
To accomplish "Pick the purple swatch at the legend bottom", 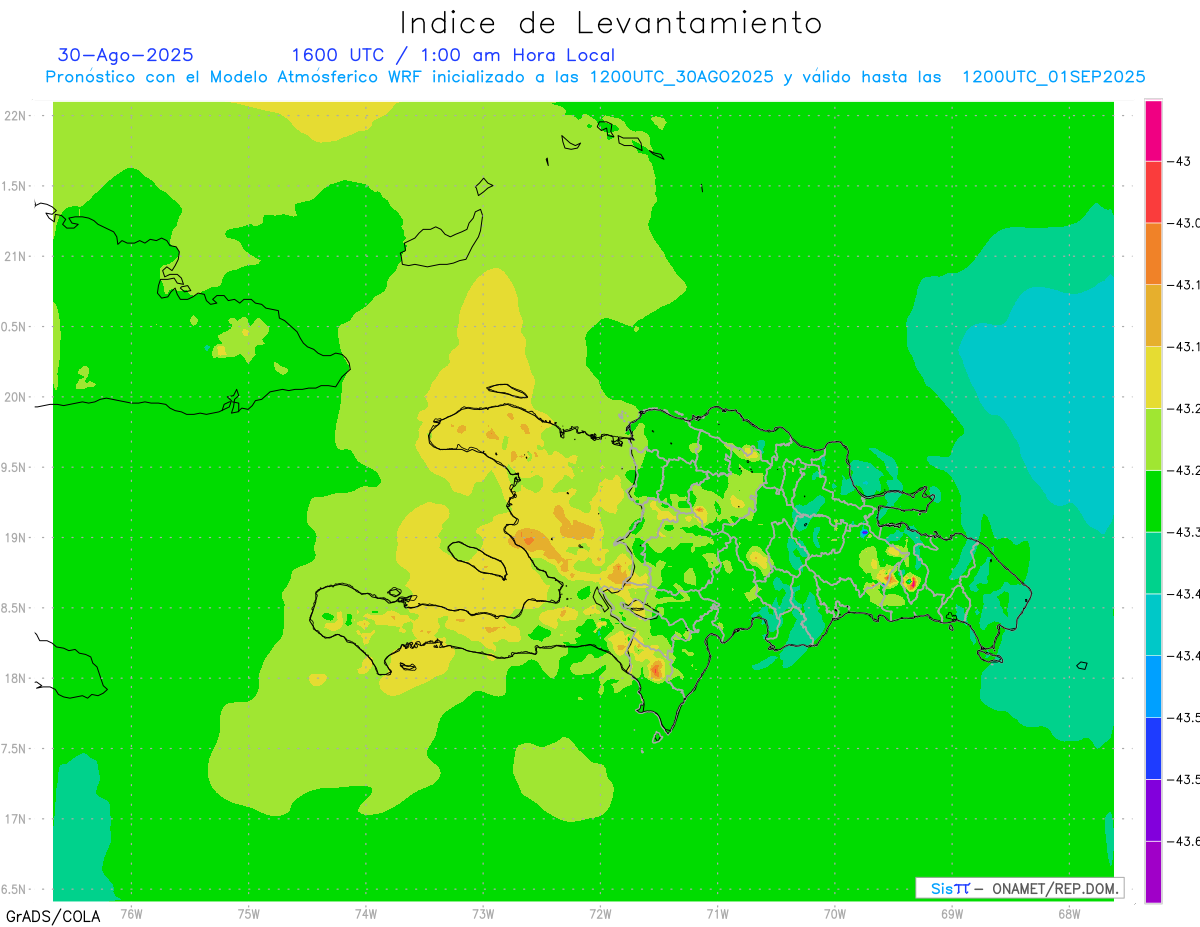I will [1153, 872].
